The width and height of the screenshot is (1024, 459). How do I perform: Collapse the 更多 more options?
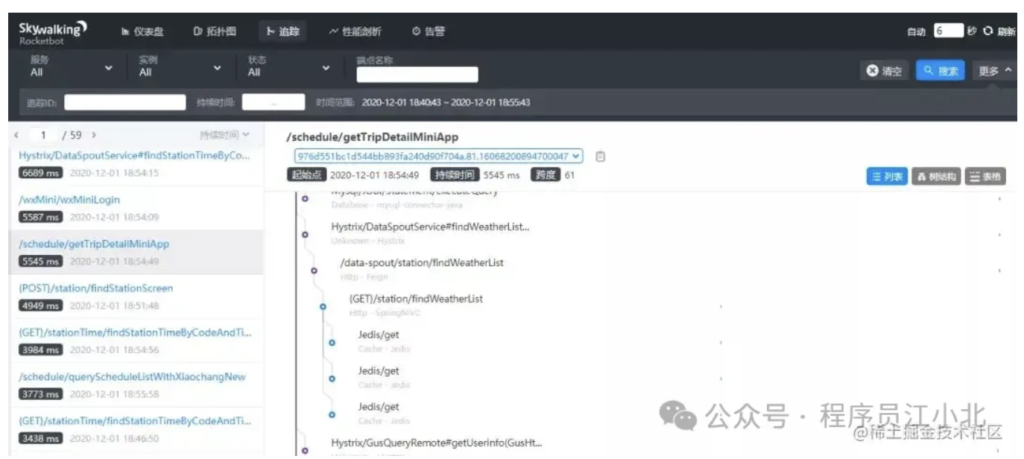995,71
